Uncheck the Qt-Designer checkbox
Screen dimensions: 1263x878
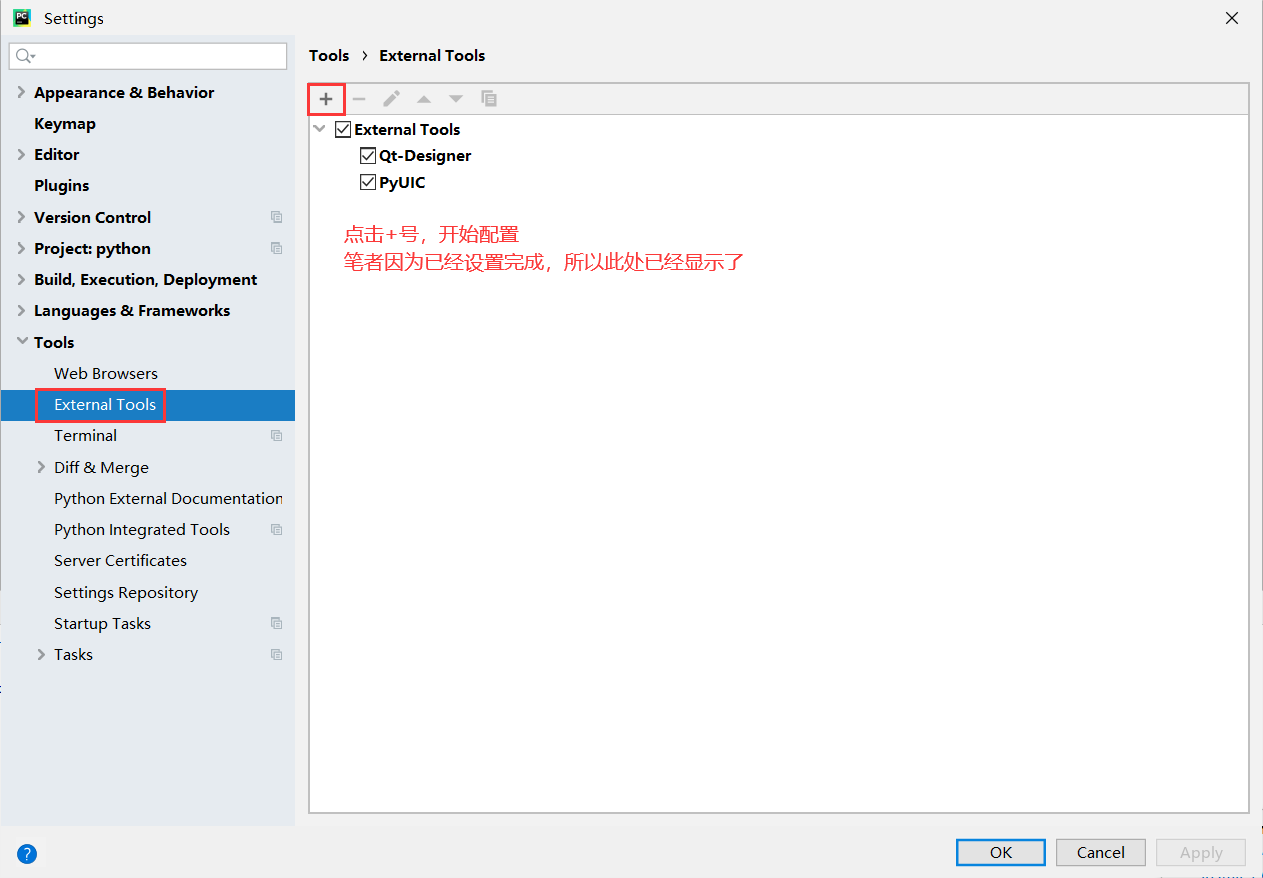(x=368, y=156)
